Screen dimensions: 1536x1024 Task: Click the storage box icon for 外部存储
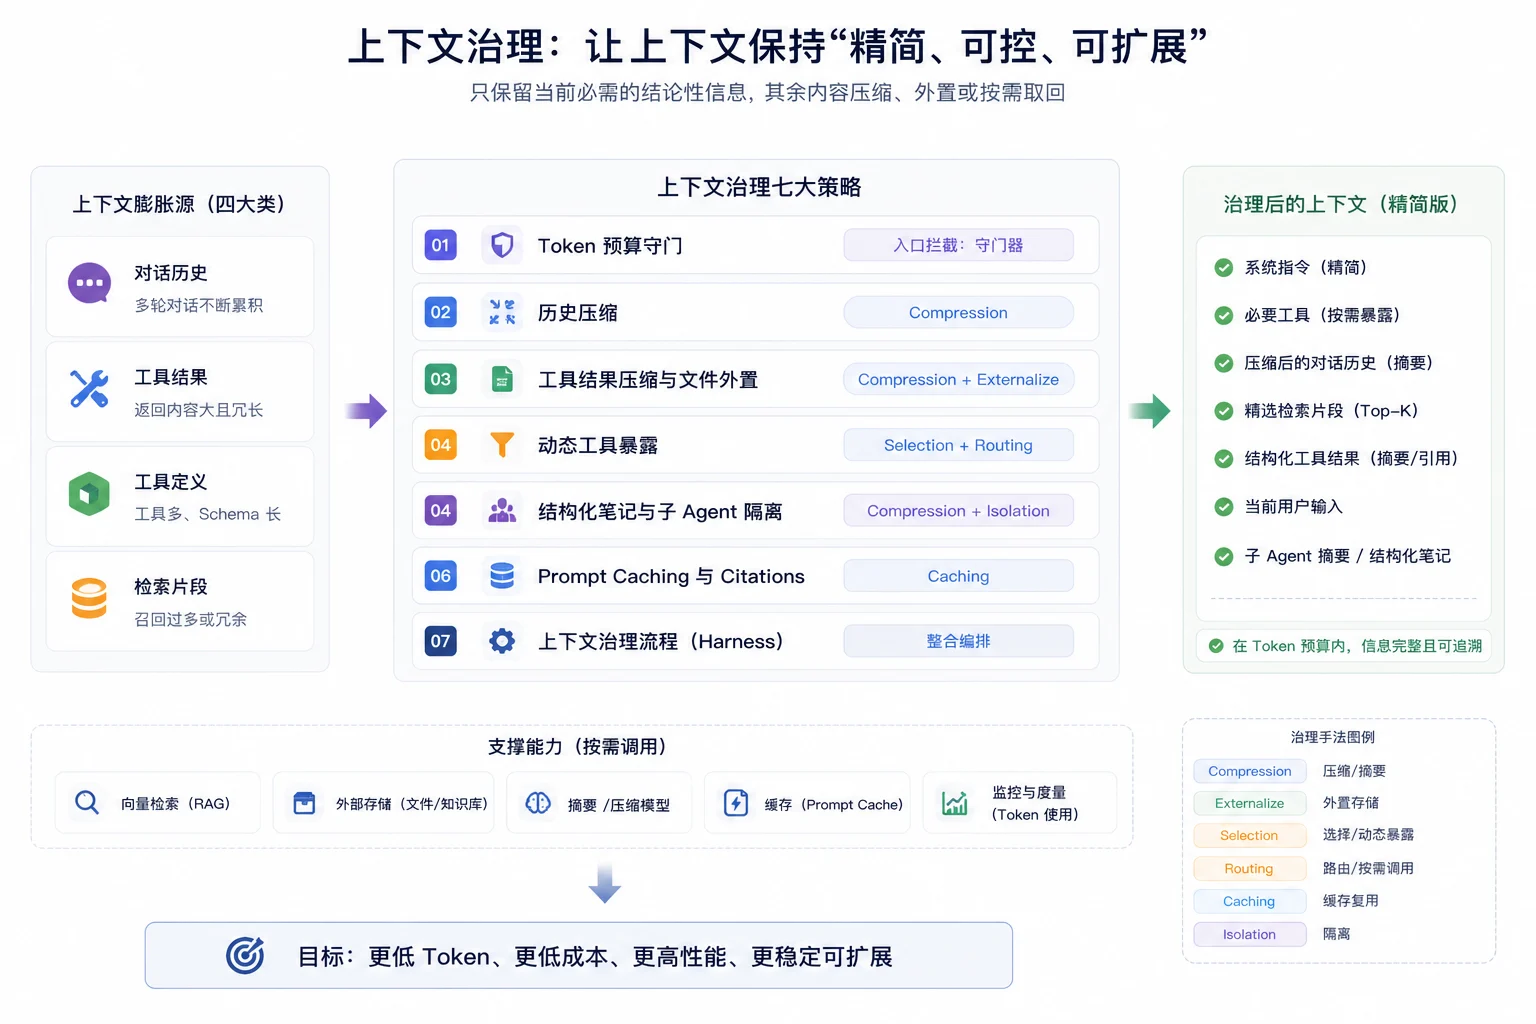(x=304, y=803)
